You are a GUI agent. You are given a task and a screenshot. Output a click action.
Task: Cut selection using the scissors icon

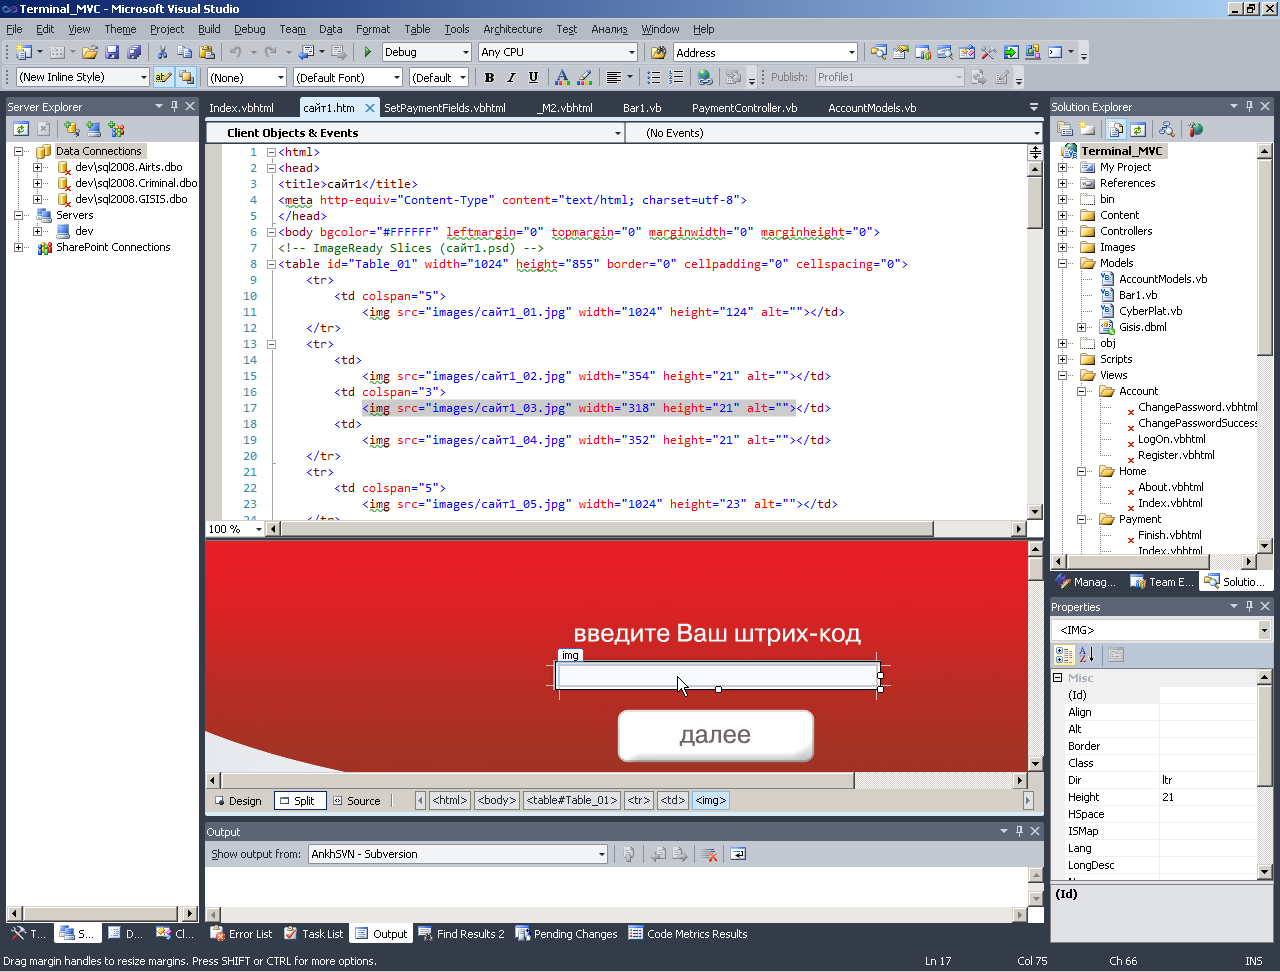[162, 52]
